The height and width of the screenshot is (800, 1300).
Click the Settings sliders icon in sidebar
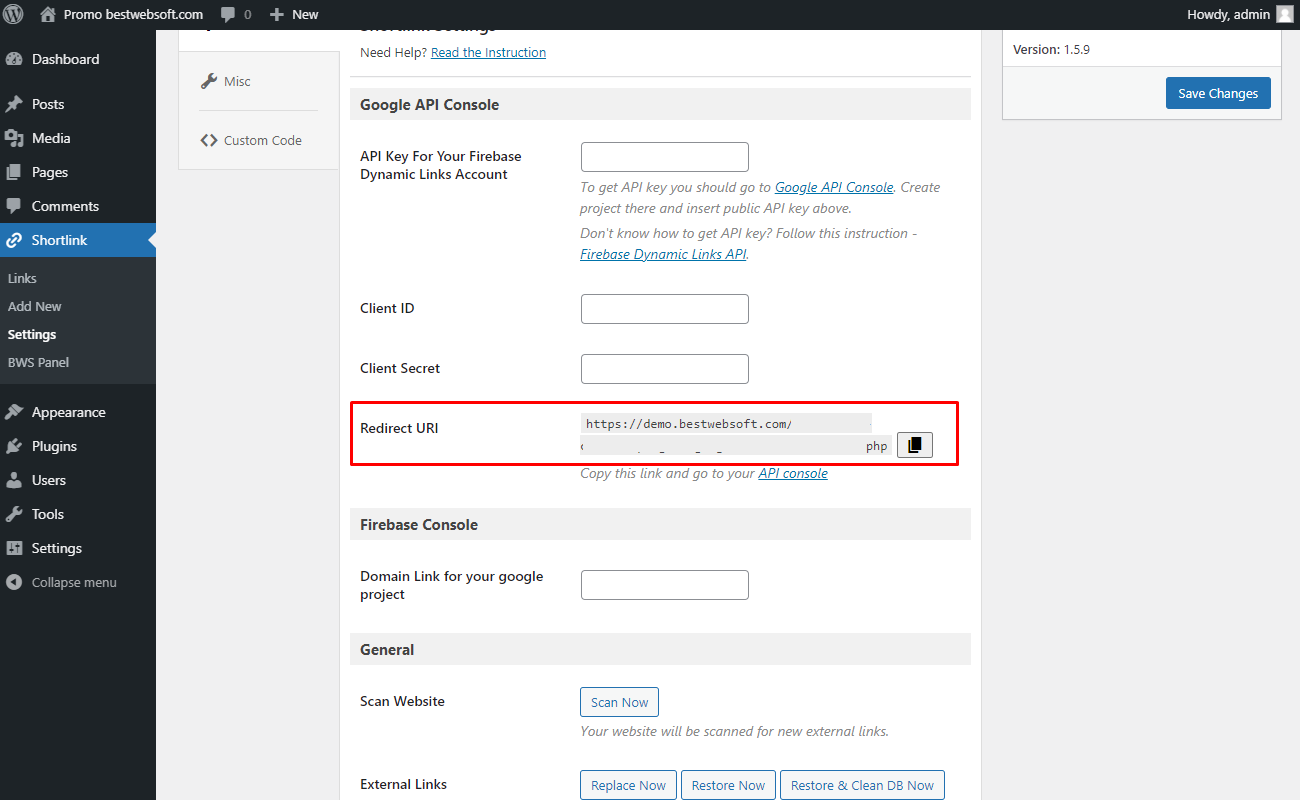coord(14,548)
